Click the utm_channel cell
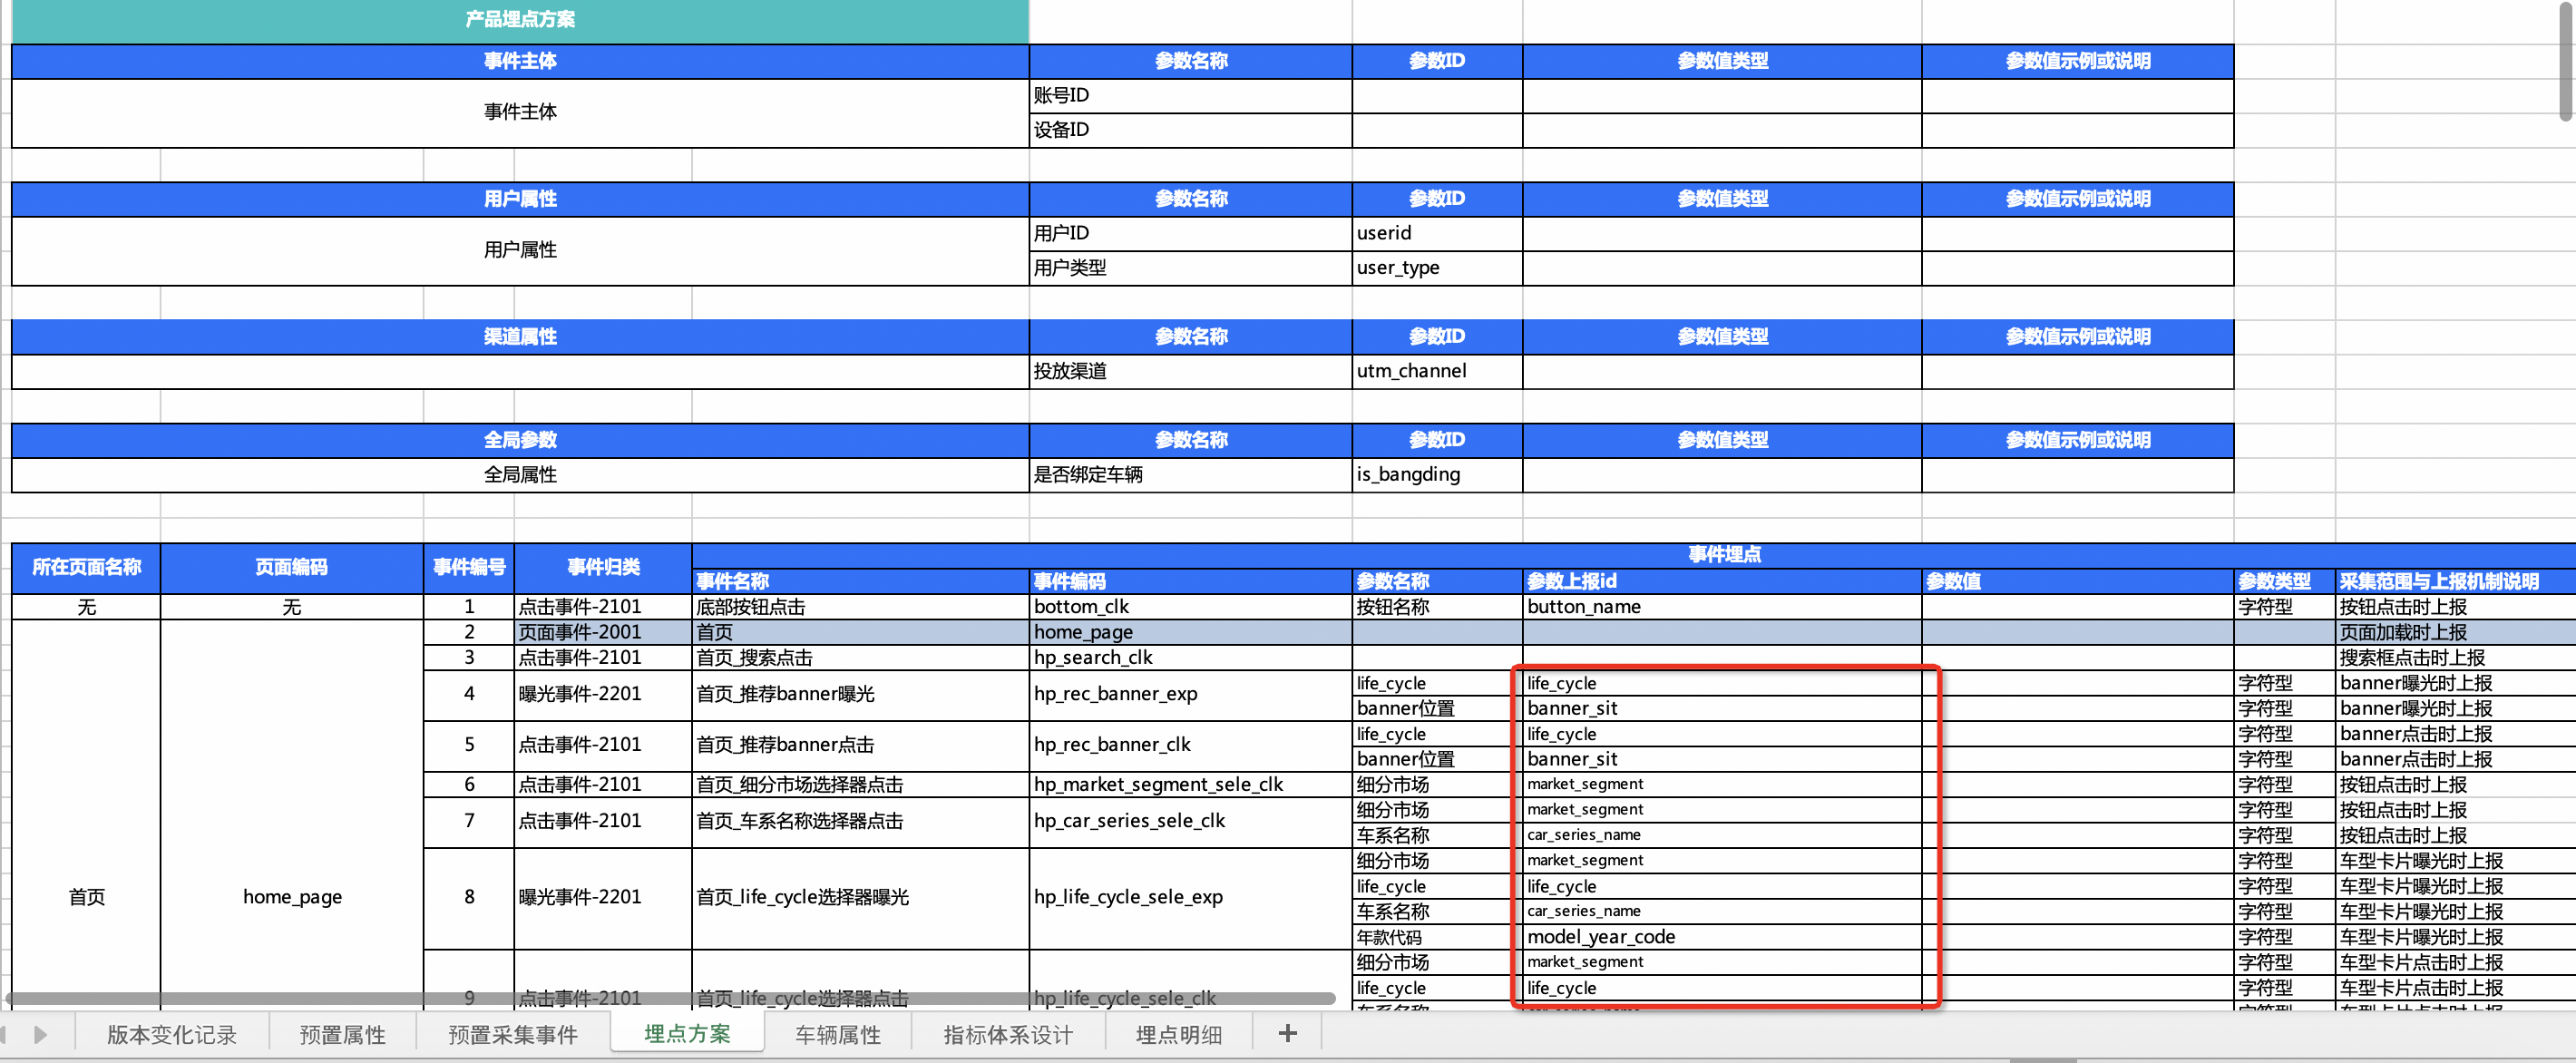Image resolution: width=2576 pixels, height=1063 pixels. point(1437,371)
